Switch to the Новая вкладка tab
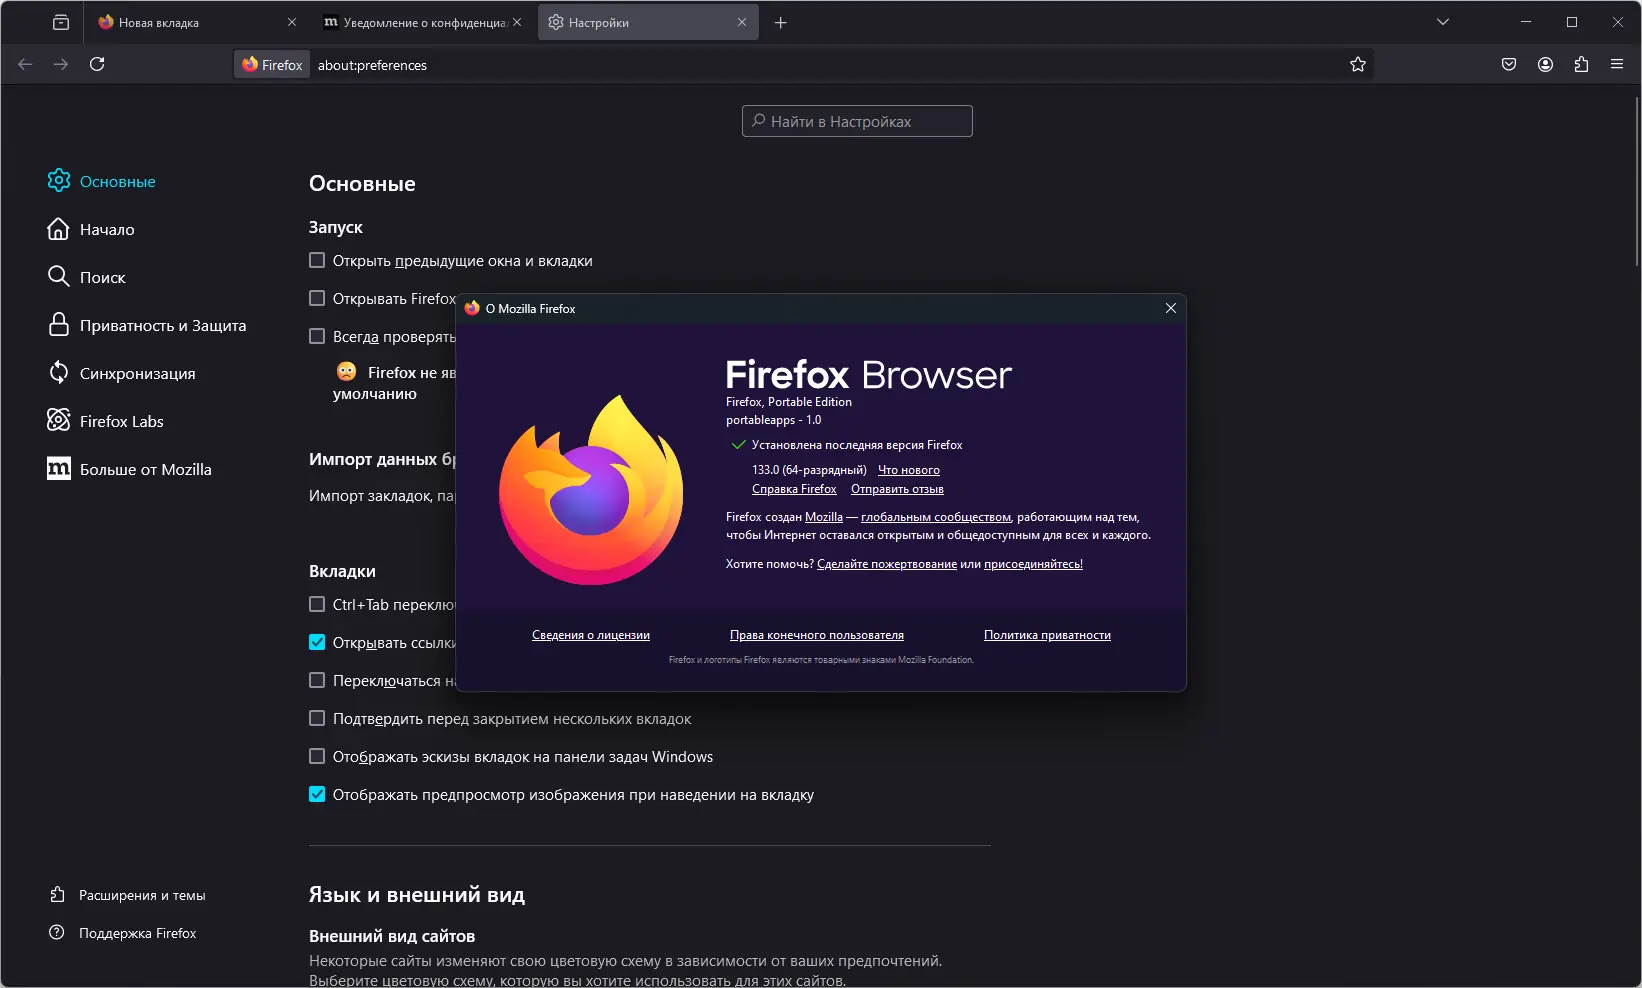 point(198,22)
